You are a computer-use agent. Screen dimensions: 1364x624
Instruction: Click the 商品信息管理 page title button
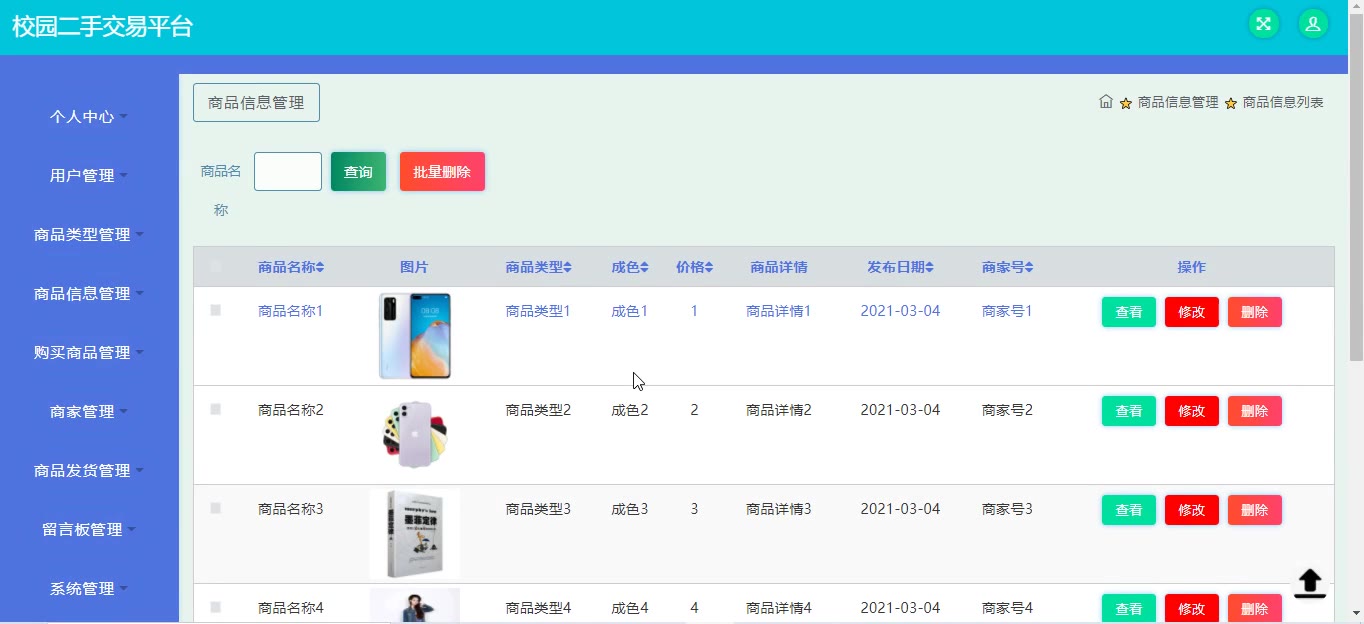[256, 102]
